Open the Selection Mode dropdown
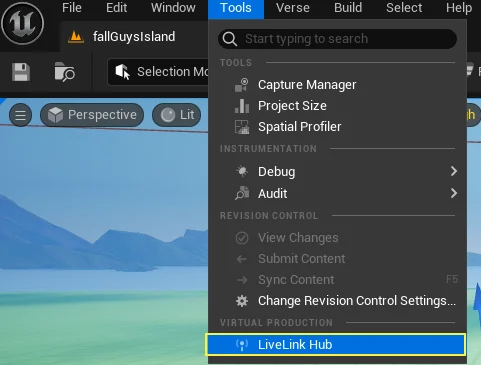 click(x=158, y=72)
